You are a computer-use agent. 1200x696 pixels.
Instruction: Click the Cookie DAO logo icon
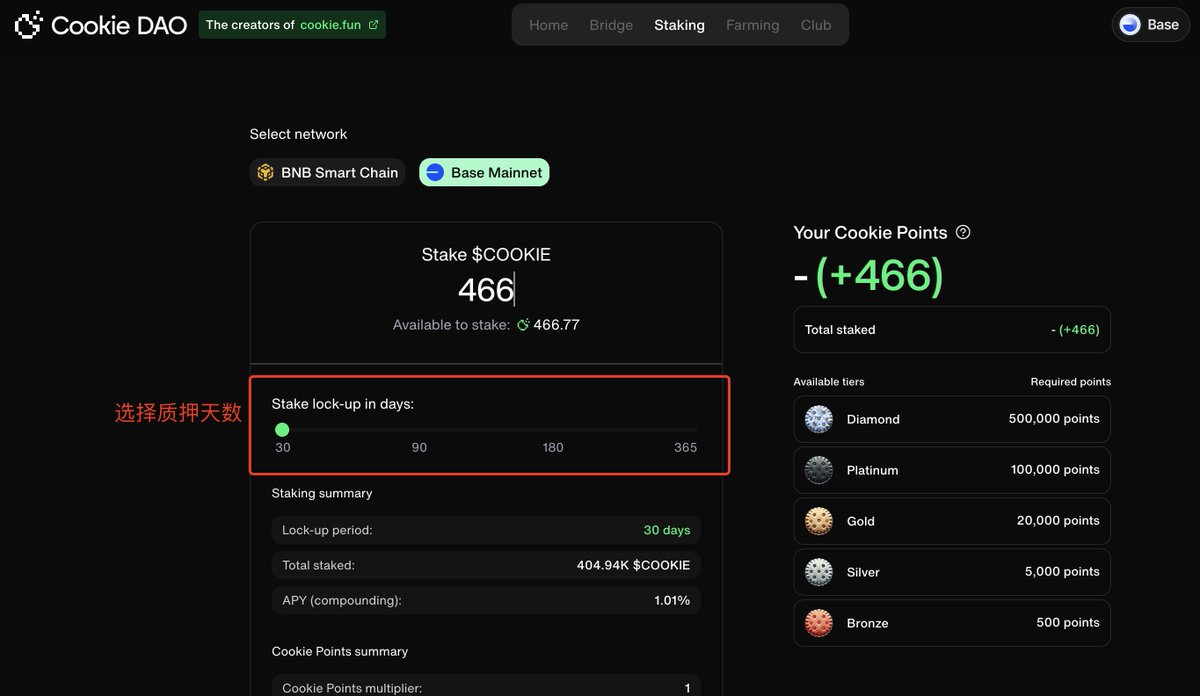[x=29, y=25]
